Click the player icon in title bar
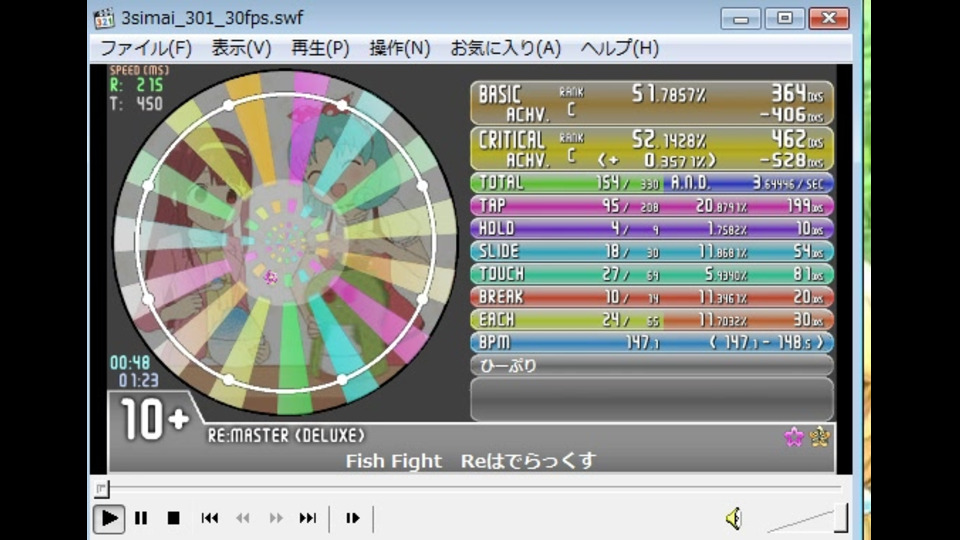Image resolution: width=960 pixels, height=540 pixels. pyautogui.click(x=104, y=18)
